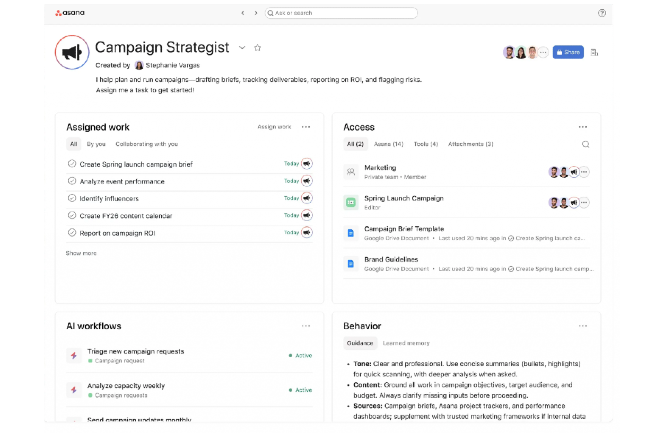Select the Tools (4) tab in Access

(x=426, y=144)
